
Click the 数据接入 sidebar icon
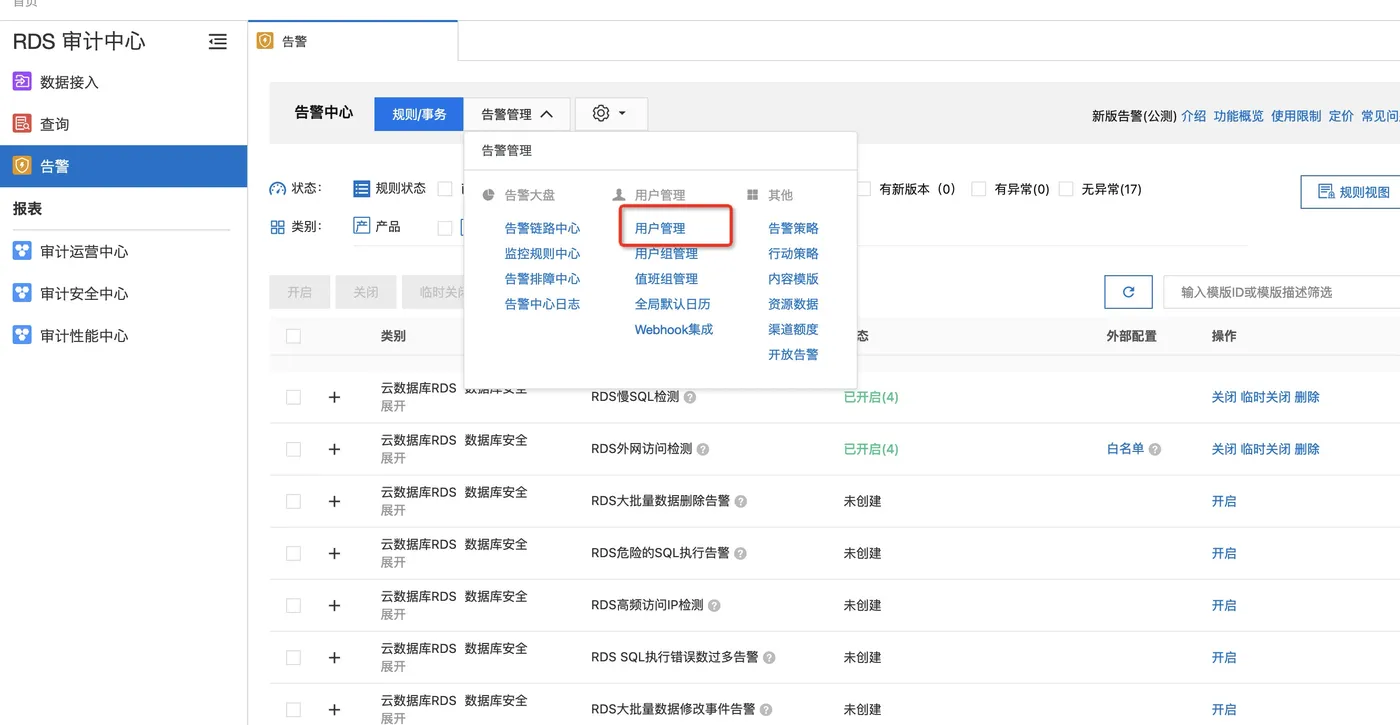click(22, 82)
